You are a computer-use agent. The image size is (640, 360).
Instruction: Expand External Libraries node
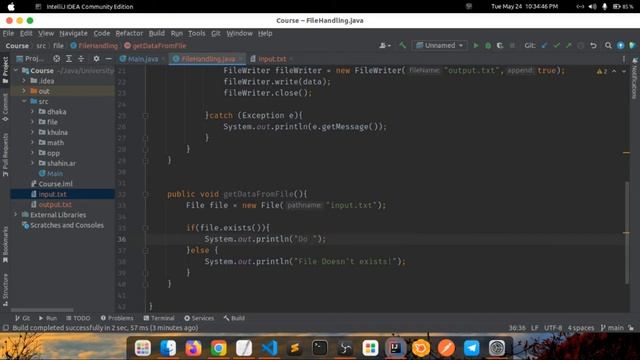click(x=16, y=215)
